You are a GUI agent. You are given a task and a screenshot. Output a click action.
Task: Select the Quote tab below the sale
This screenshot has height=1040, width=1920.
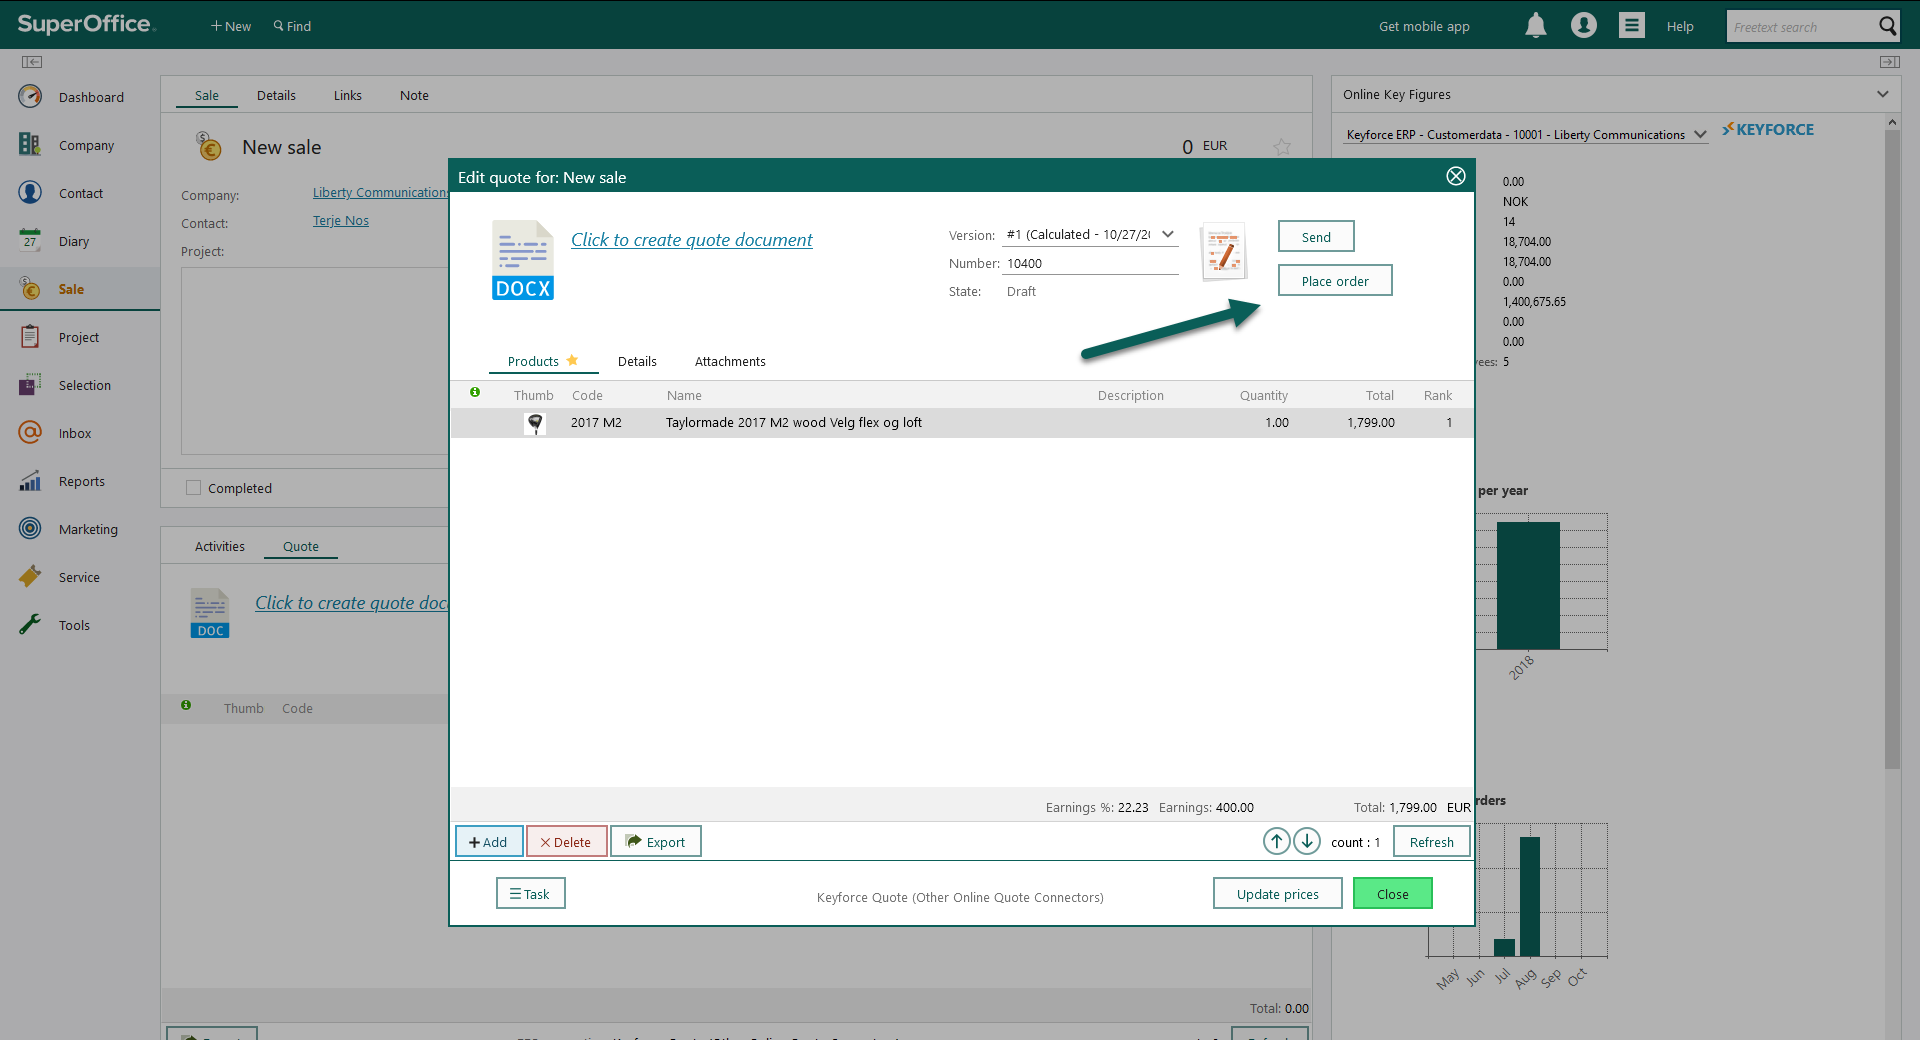pos(301,546)
